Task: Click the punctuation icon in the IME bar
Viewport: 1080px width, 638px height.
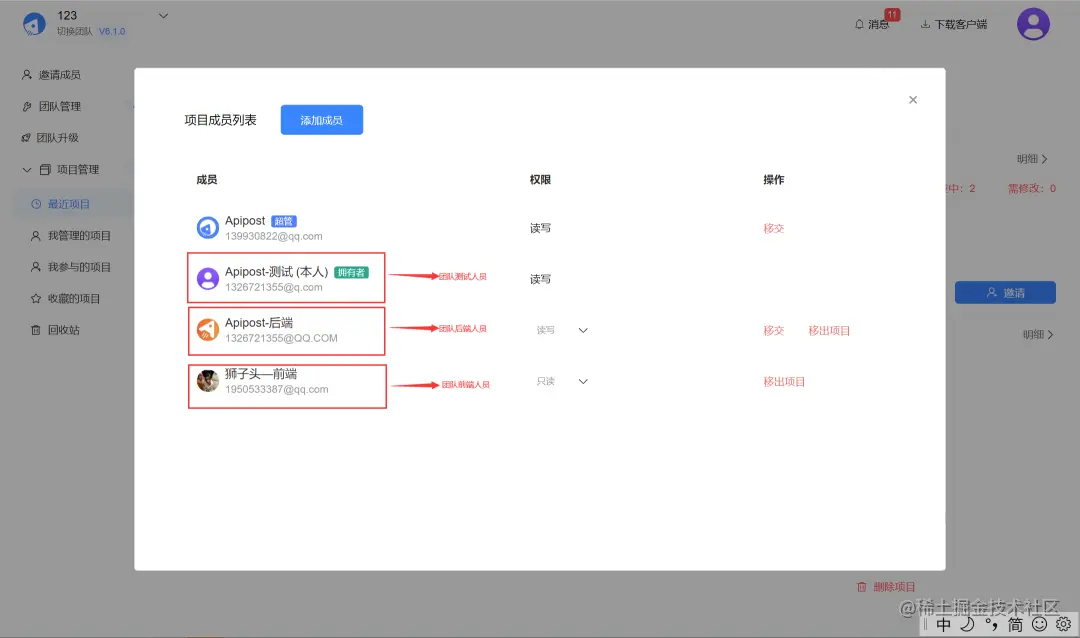Action: (x=991, y=624)
